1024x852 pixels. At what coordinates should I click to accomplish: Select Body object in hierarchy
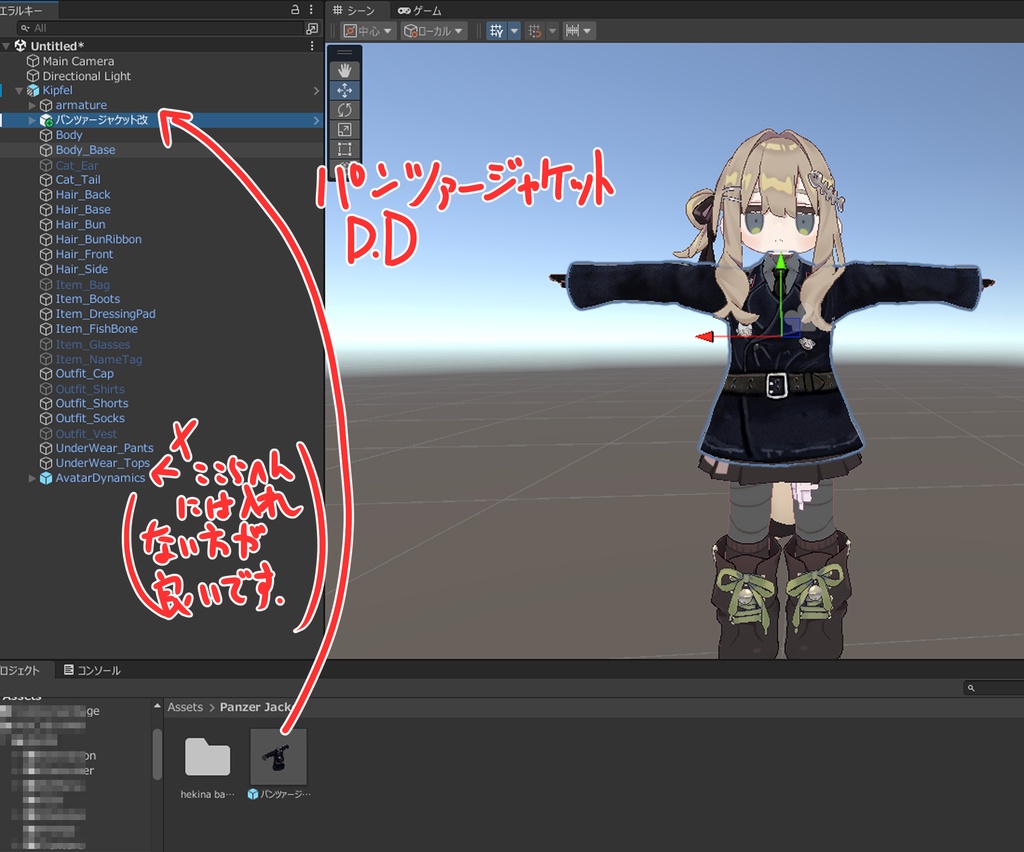tap(69, 135)
